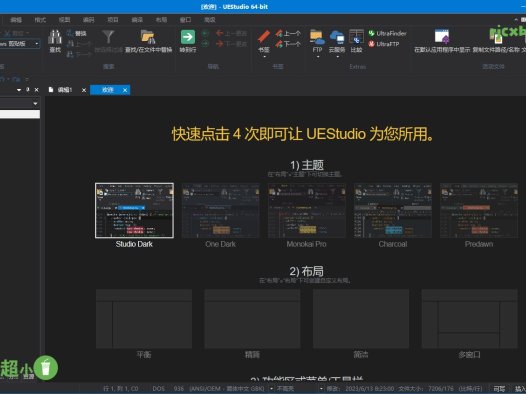Click code page 936 in status bar

pos(179,389)
